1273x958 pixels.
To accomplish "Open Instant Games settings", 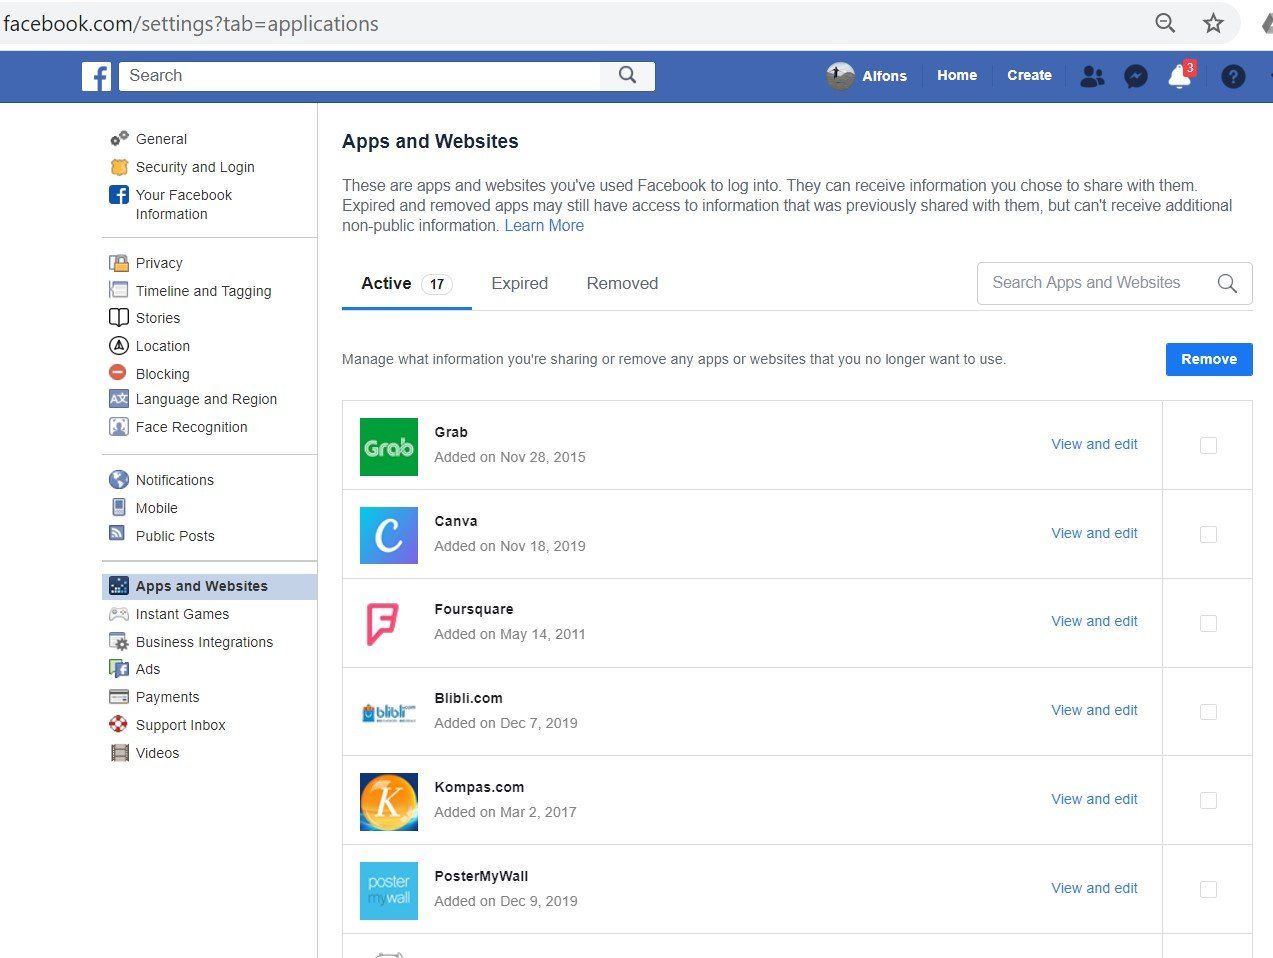I will 182,614.
